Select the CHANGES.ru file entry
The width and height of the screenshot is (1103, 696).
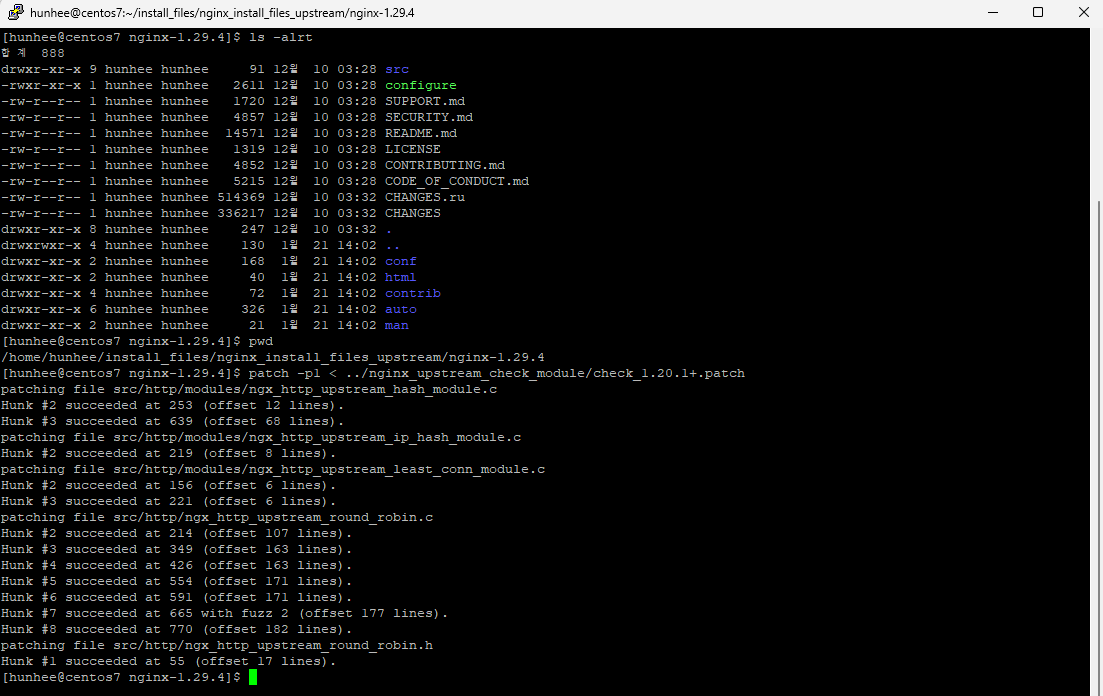424,196
